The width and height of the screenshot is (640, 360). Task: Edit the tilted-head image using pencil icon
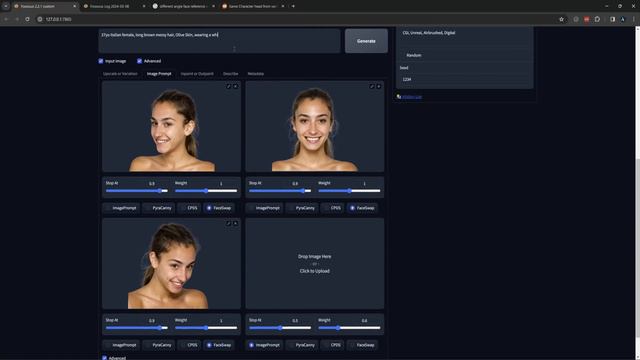[x=229, y=224]
